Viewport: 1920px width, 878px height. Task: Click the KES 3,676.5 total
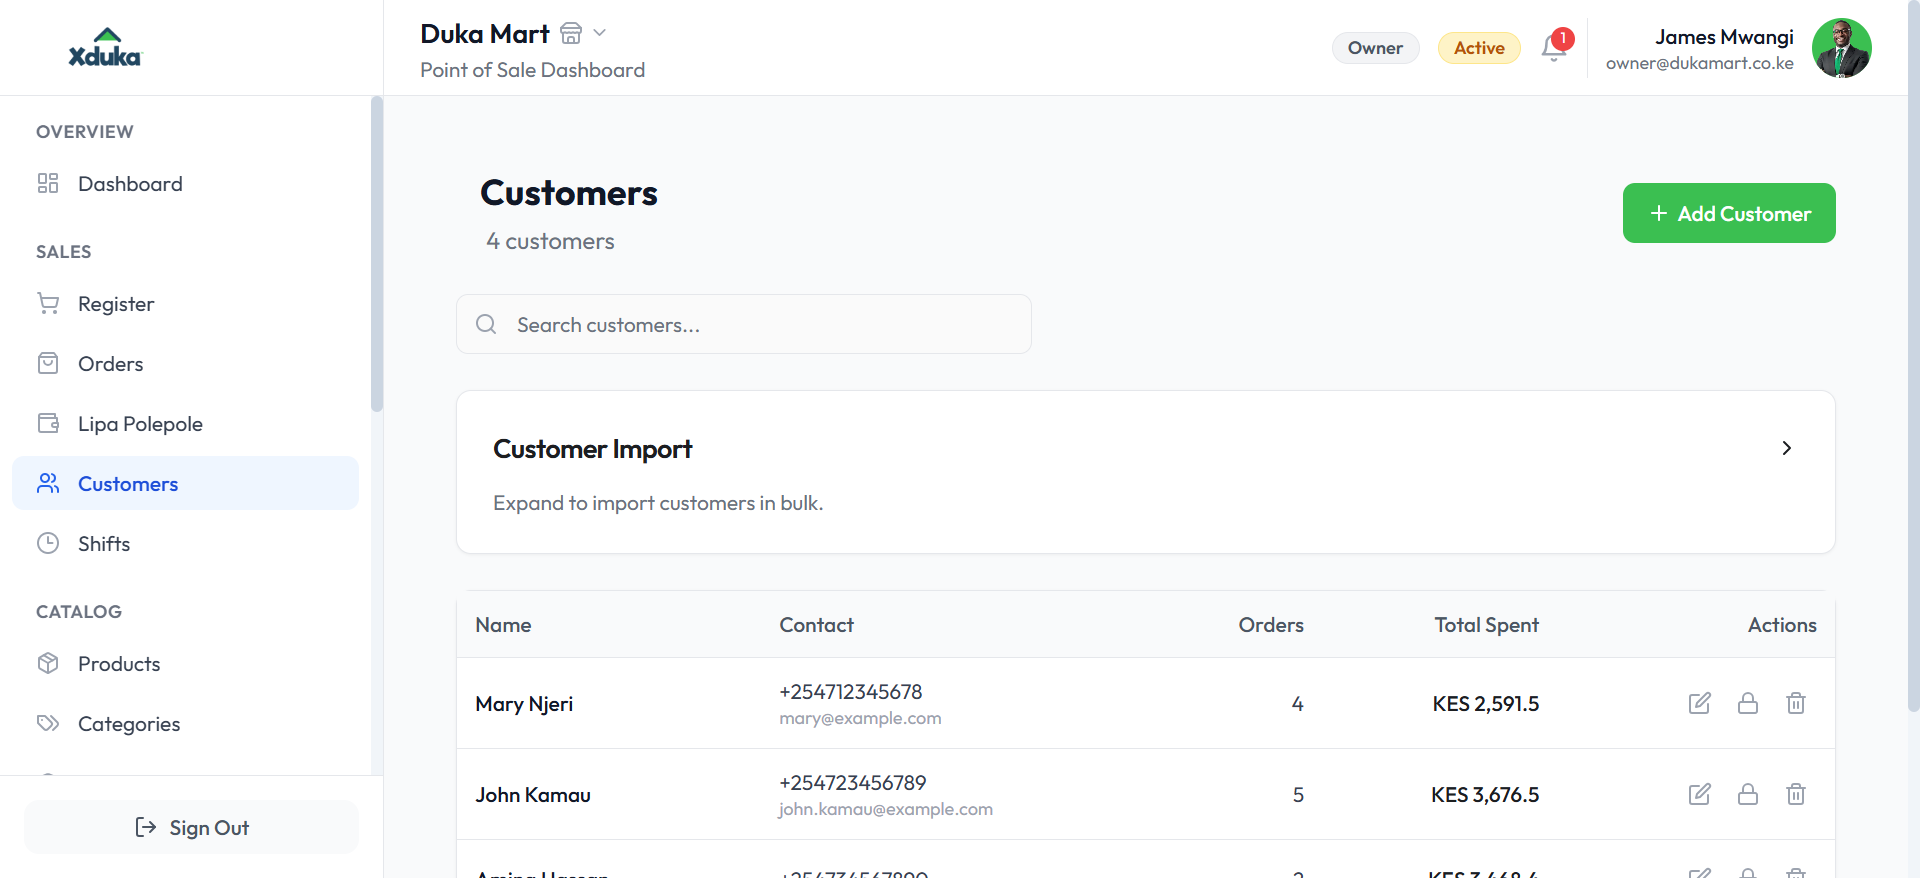1485,795
